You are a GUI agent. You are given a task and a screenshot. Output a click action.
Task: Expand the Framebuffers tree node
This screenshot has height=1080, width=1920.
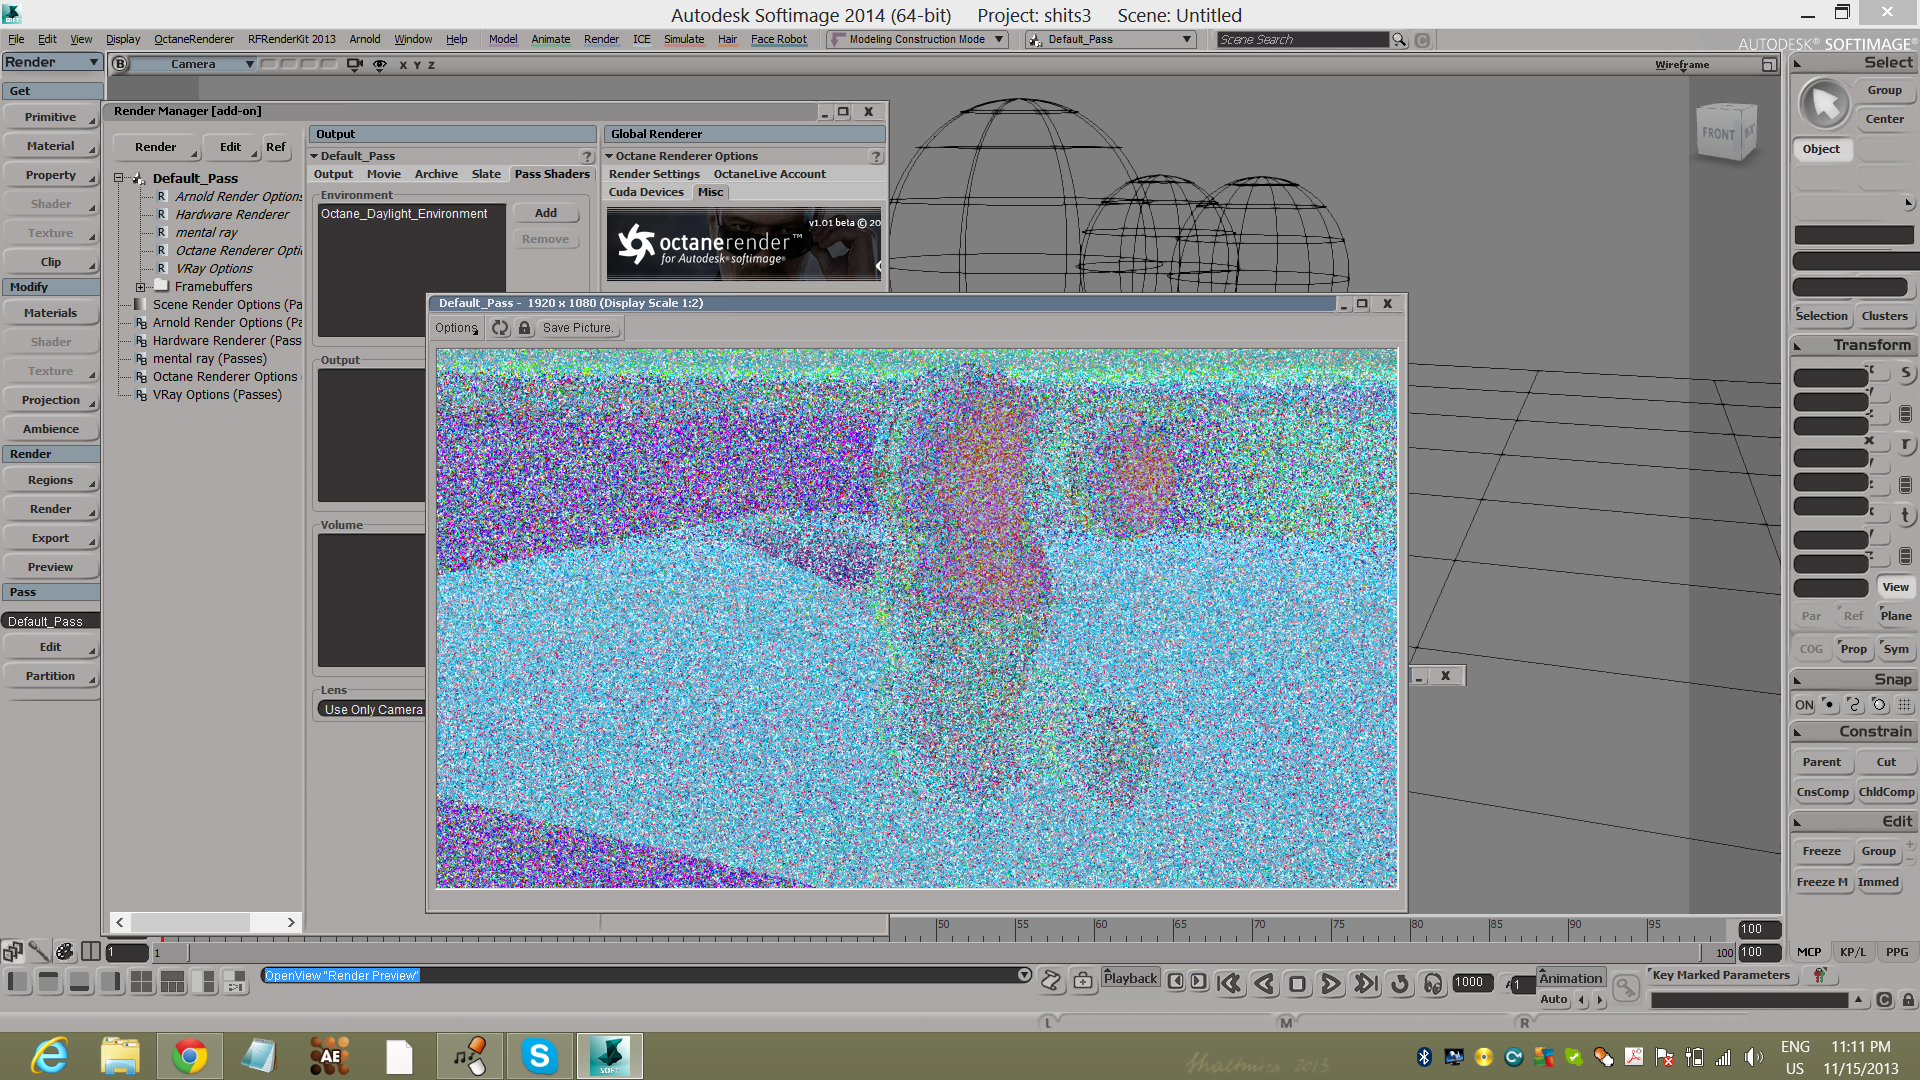141,287
